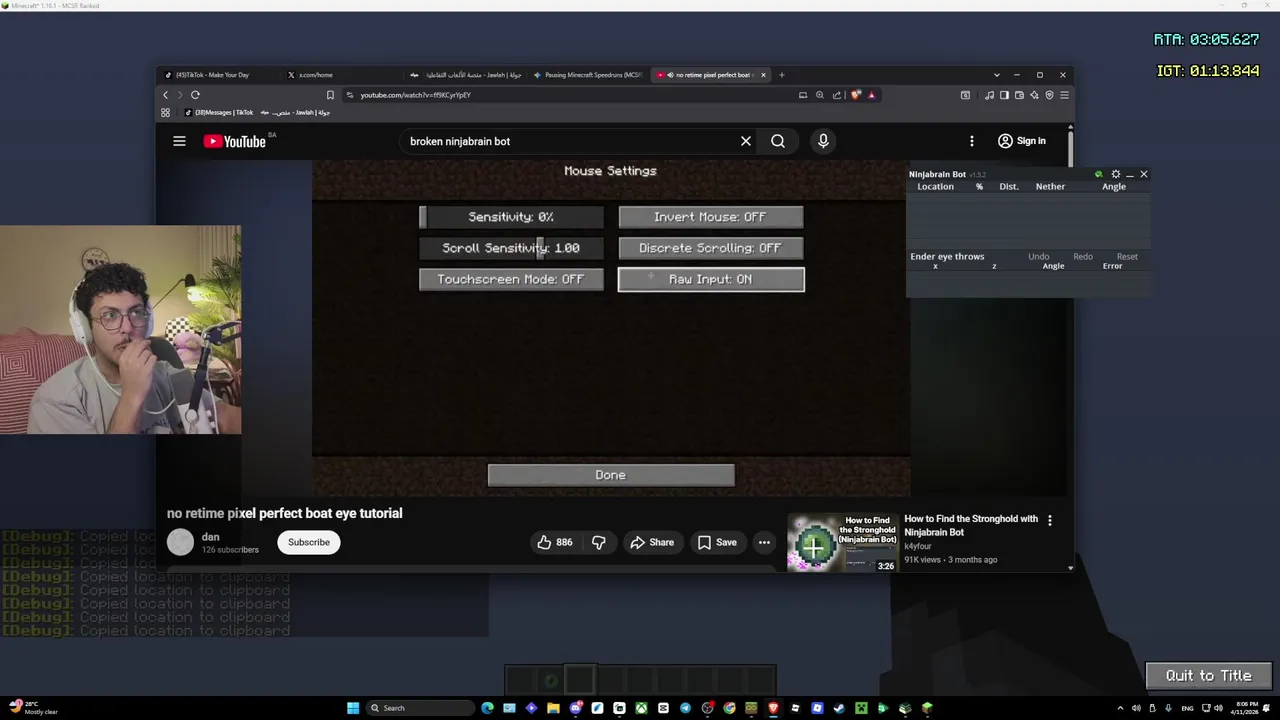Open YouTube settings three-dot menu
This screenshot has height=720, width=1280.
click(971, 141)
